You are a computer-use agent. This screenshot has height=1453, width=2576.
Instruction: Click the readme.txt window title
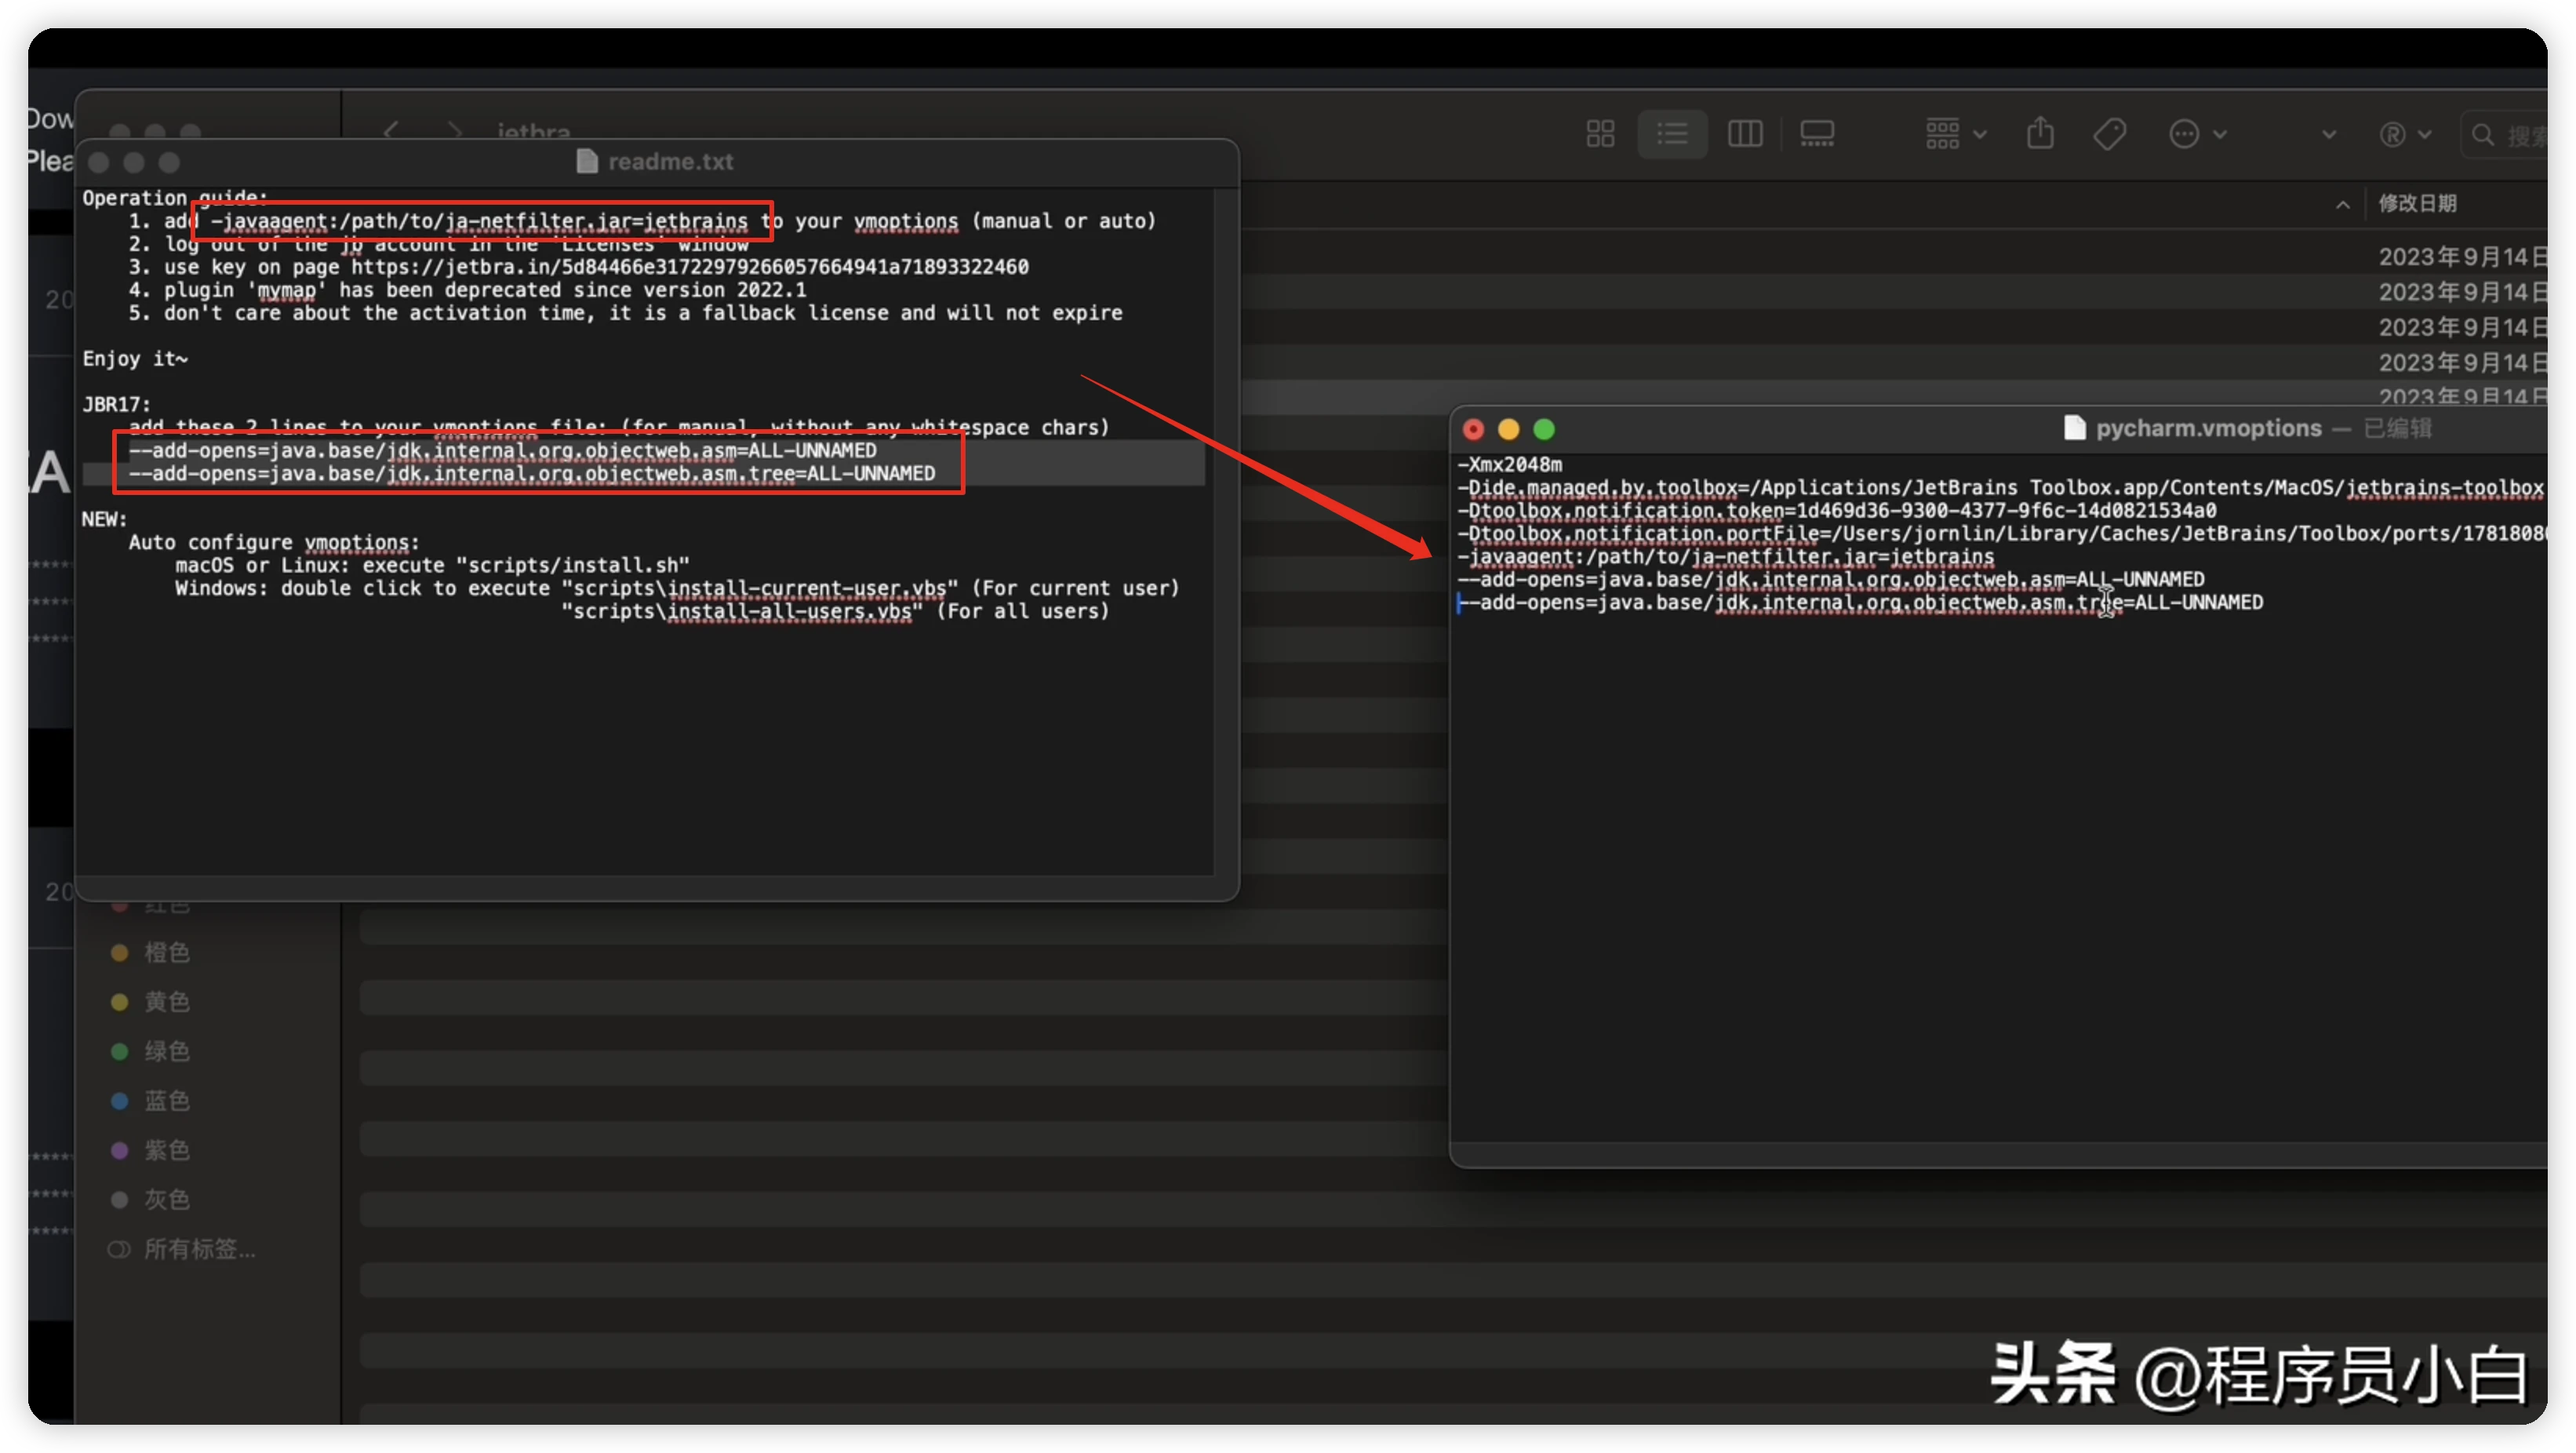click(x=670, y=161)
